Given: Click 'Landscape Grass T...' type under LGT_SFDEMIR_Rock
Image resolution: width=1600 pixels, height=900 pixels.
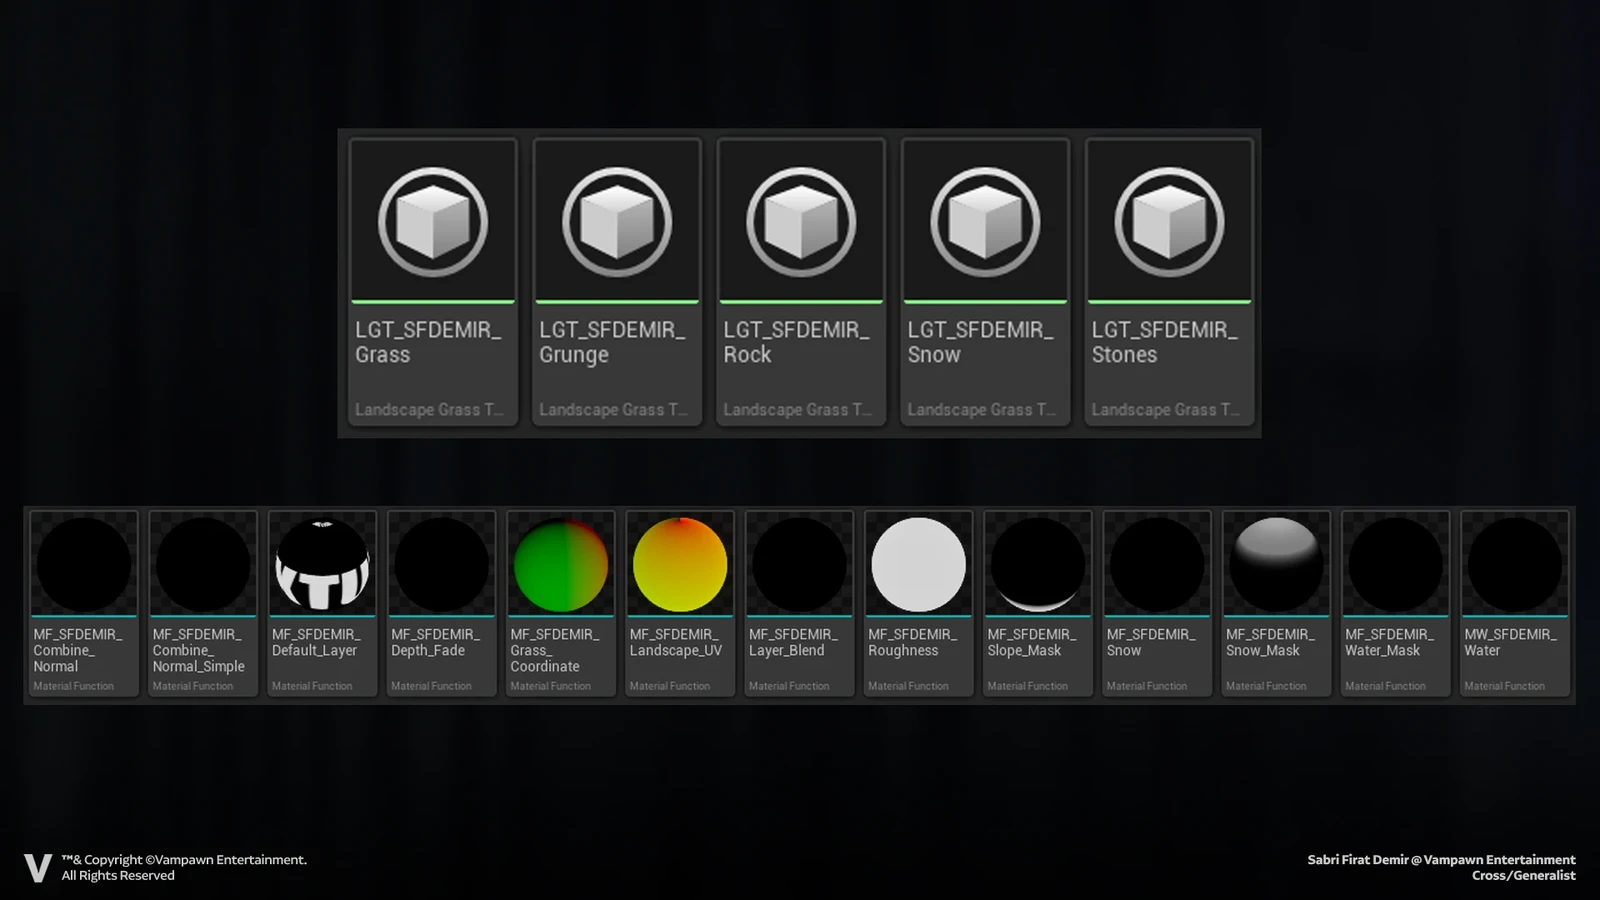Looking at the screenshot, I should 797,410.
